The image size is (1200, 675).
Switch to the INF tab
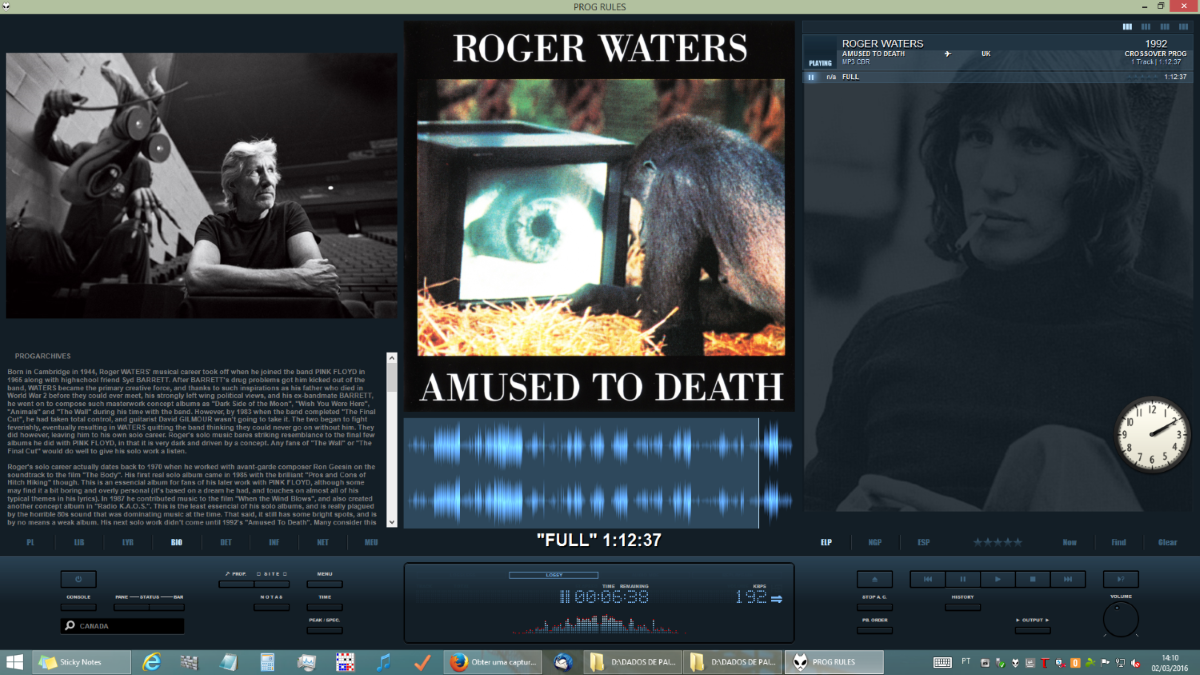click(274, 542)
